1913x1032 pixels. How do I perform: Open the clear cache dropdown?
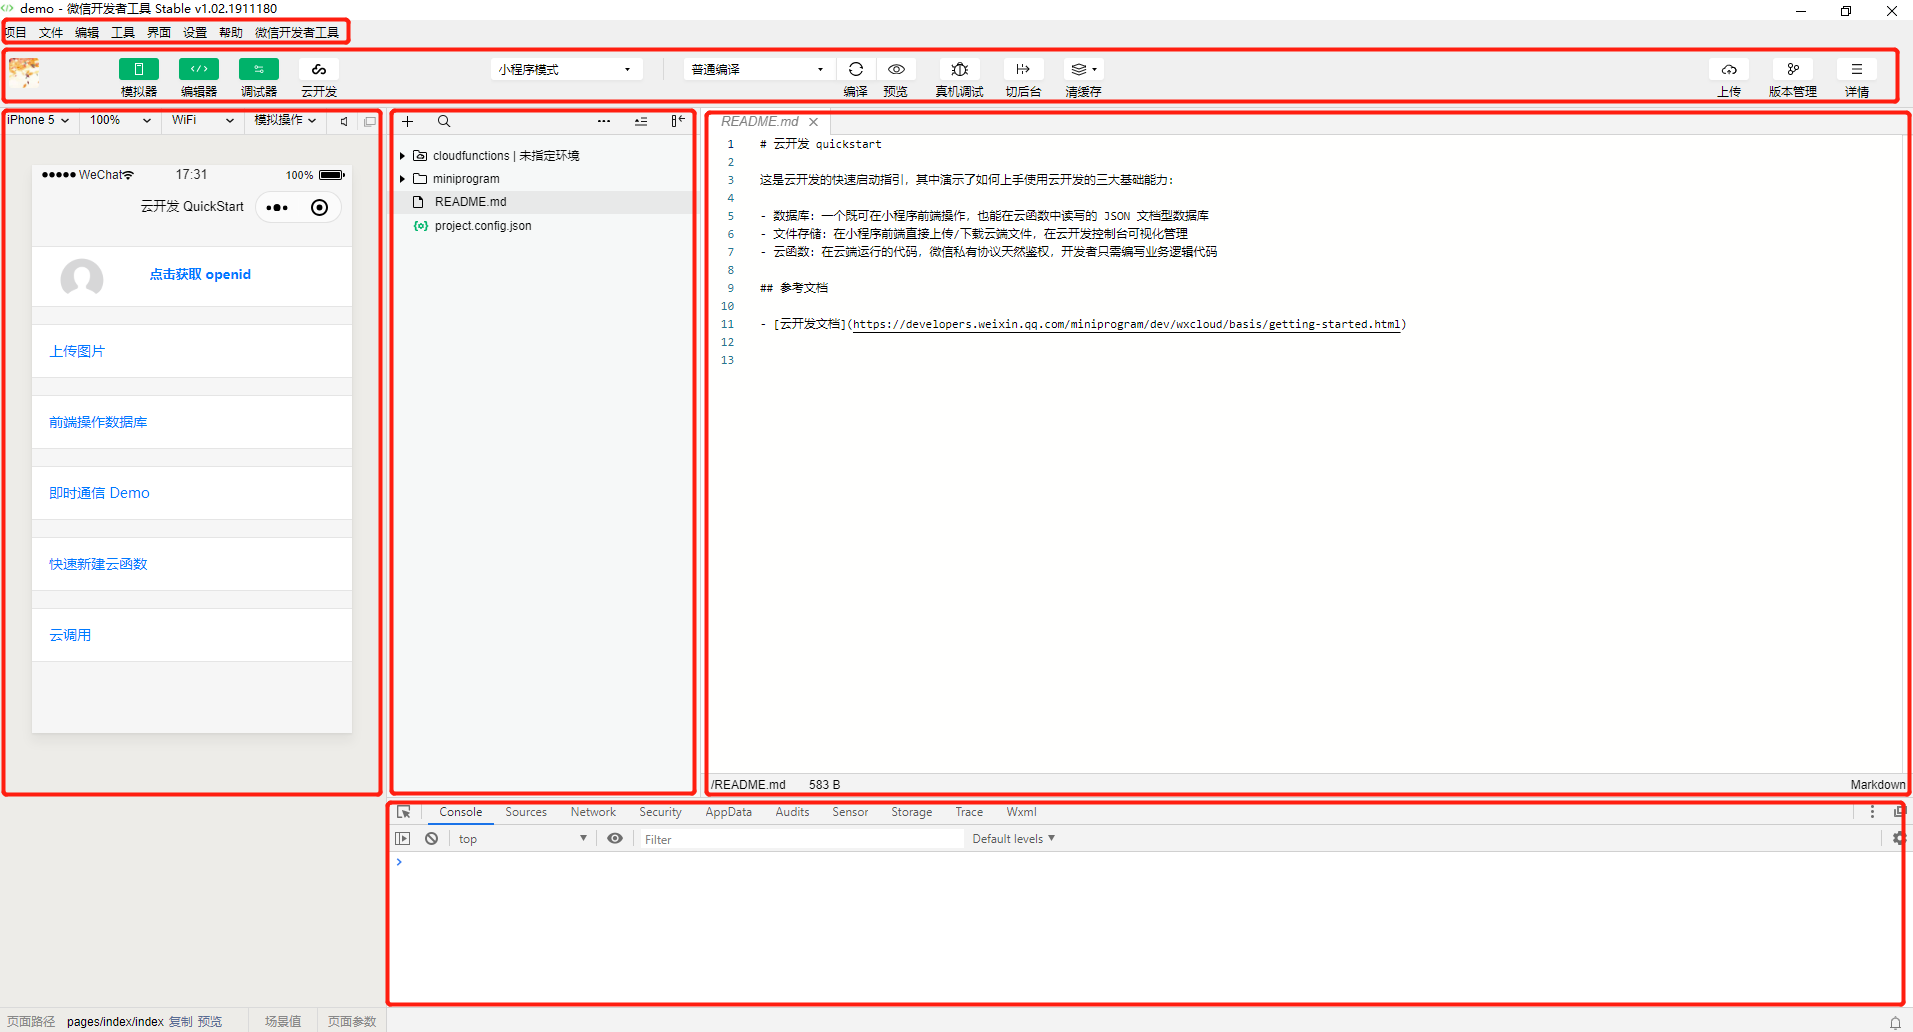tap(1084, 69)
